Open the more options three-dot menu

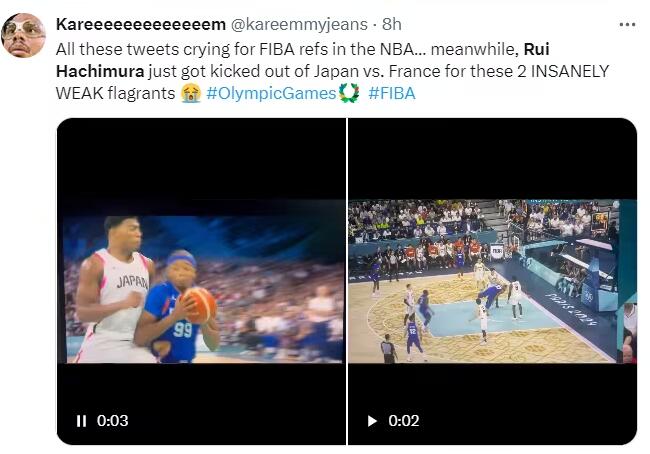(627, 25)
